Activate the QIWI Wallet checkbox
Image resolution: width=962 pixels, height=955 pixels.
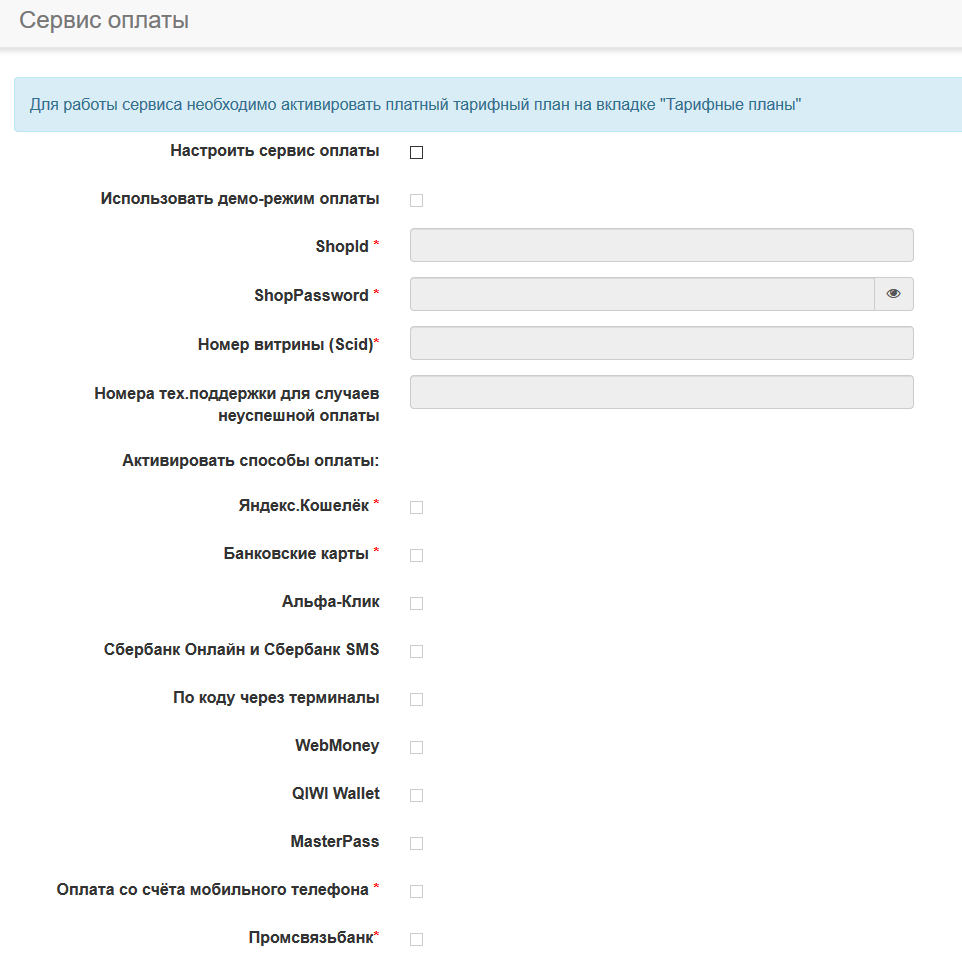(417, 795)
